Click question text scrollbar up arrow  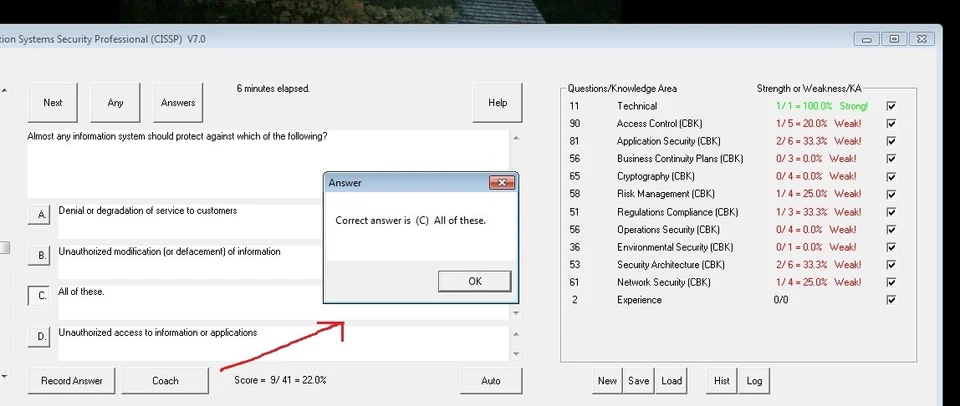click(516, 138)
